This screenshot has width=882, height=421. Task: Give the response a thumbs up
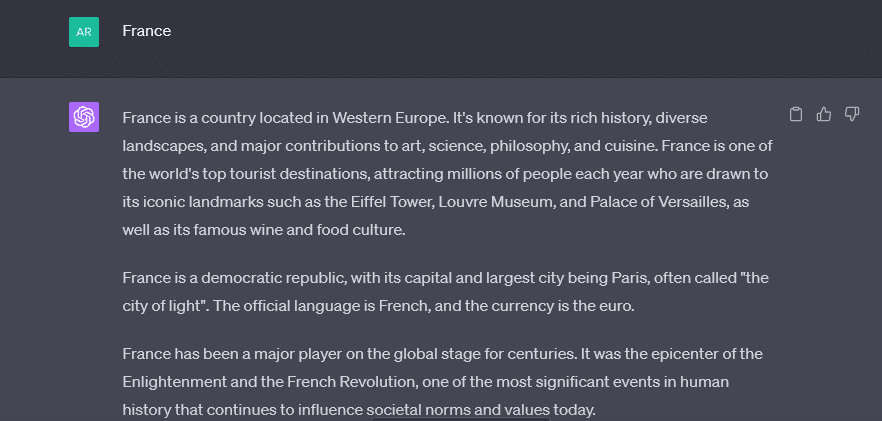pos(824,114)
